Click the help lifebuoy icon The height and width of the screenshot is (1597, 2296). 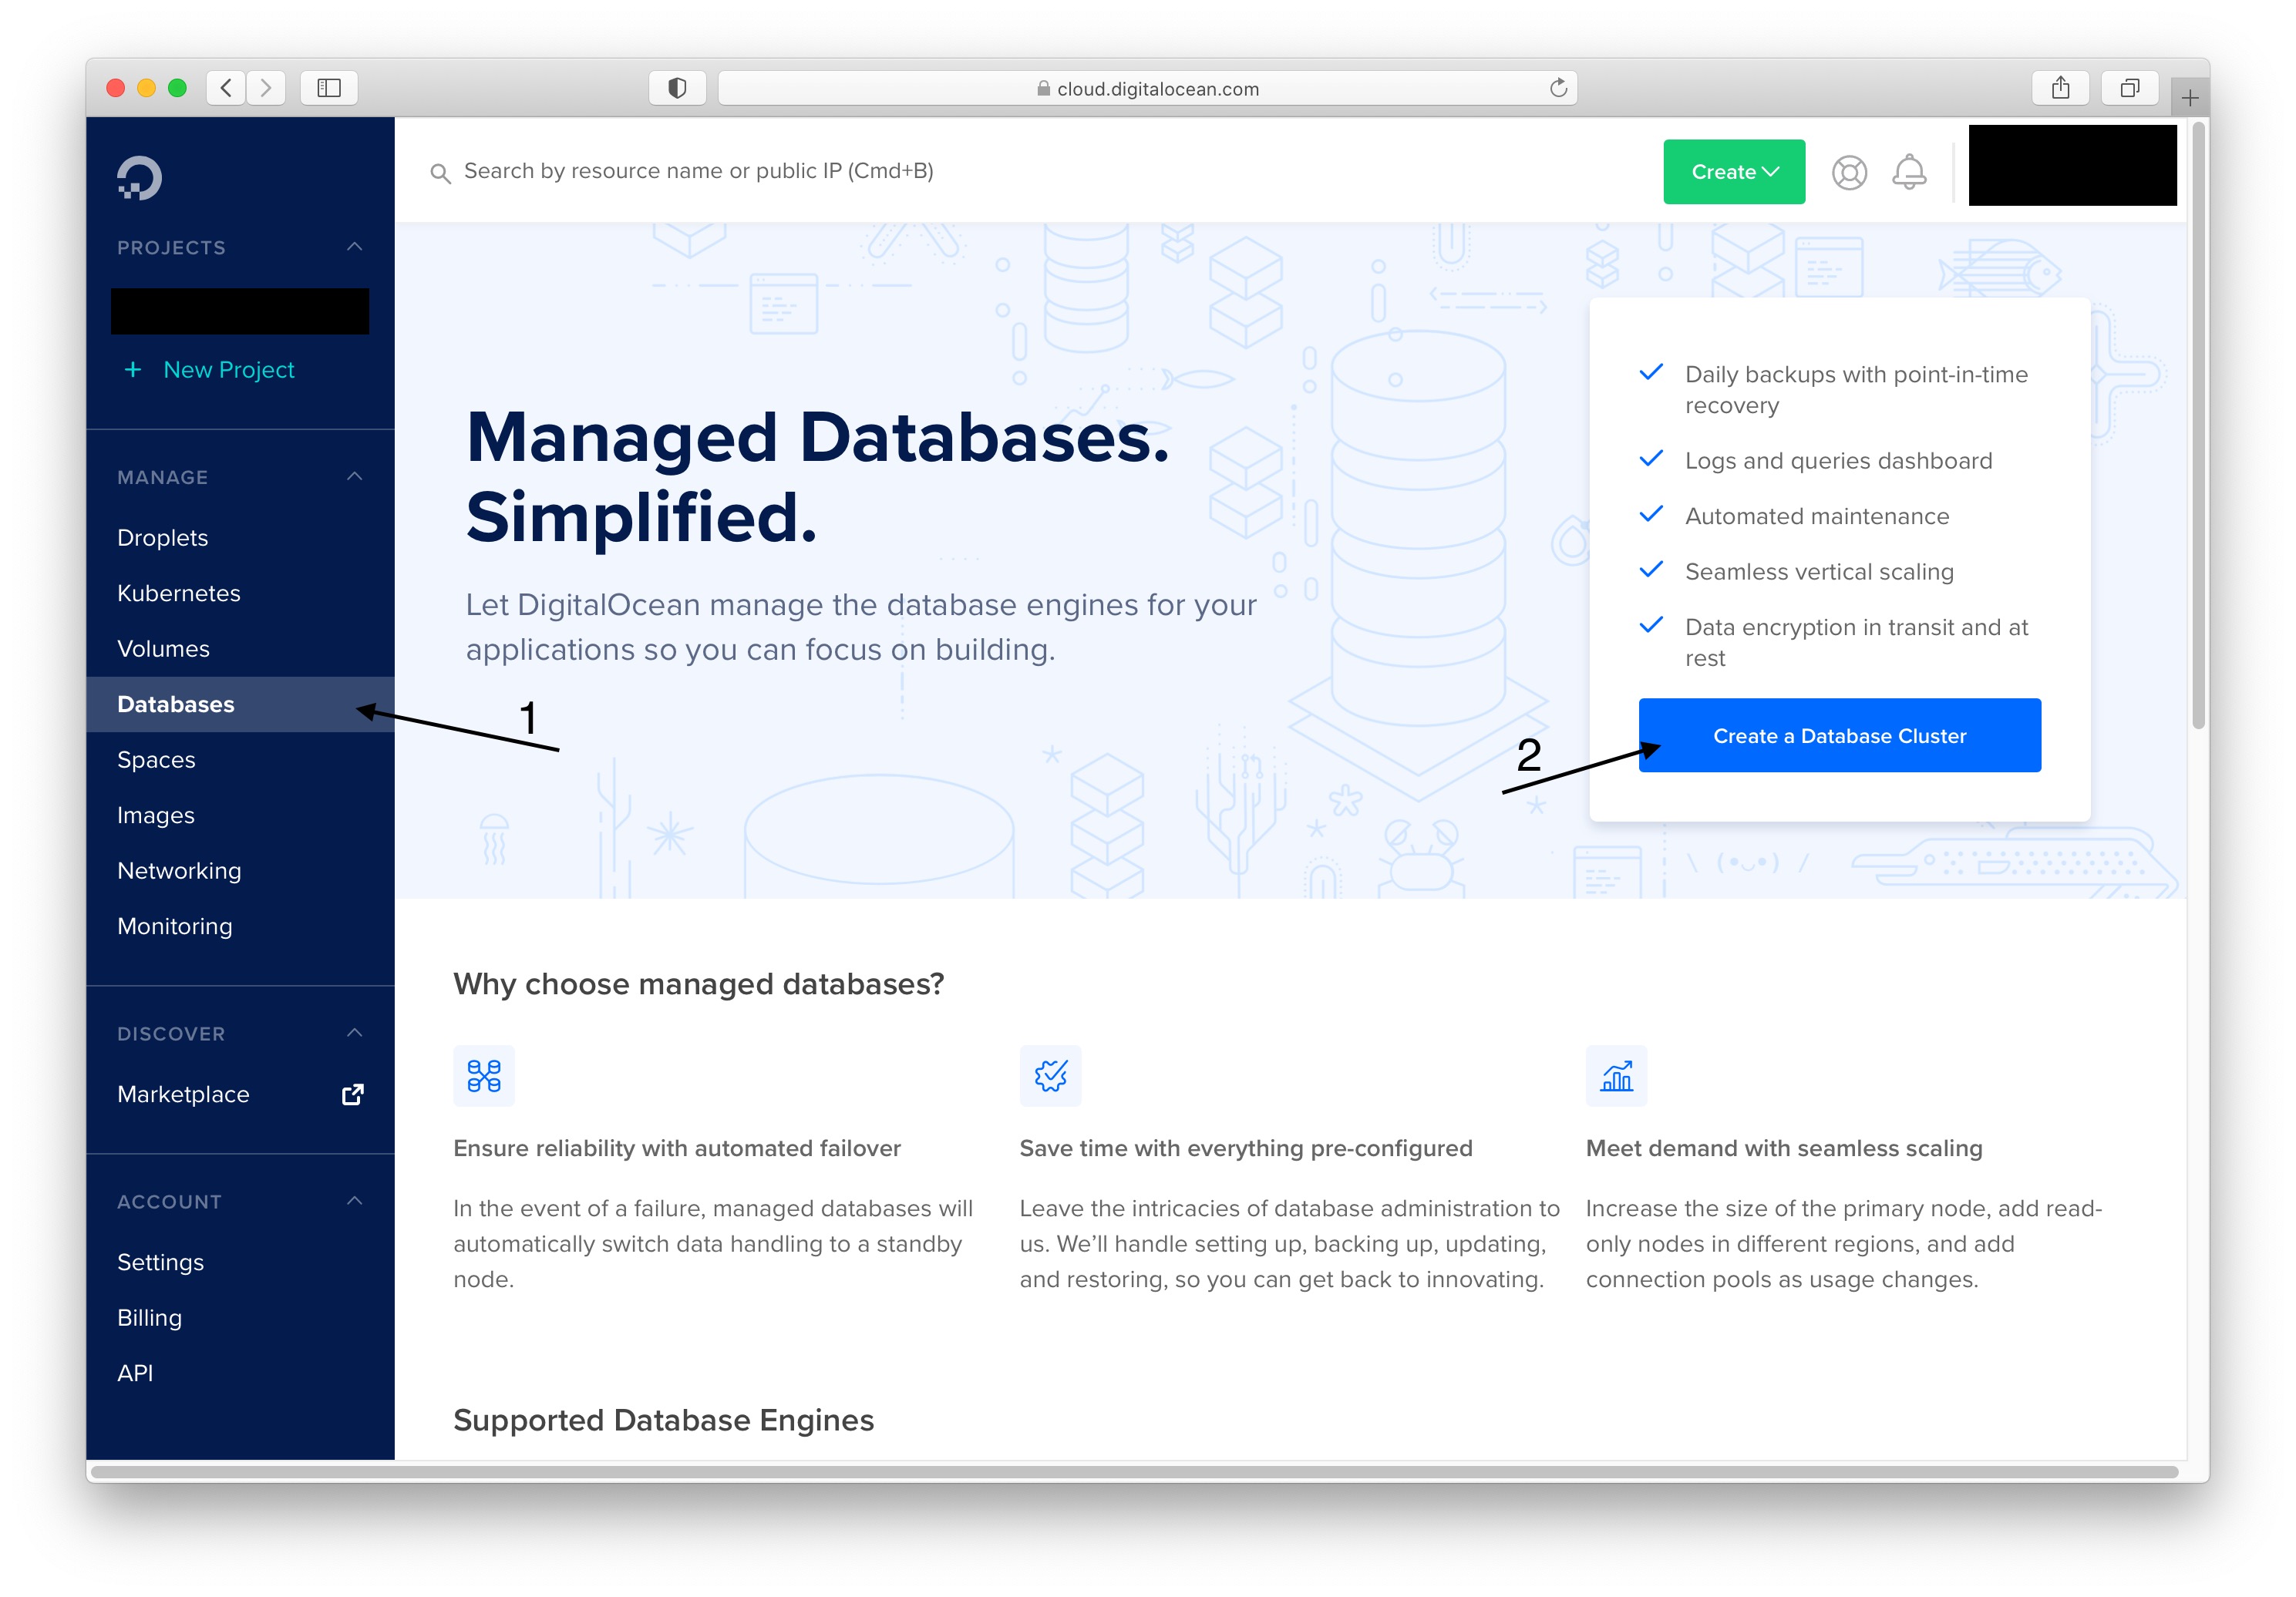[x=1849, y=172]
